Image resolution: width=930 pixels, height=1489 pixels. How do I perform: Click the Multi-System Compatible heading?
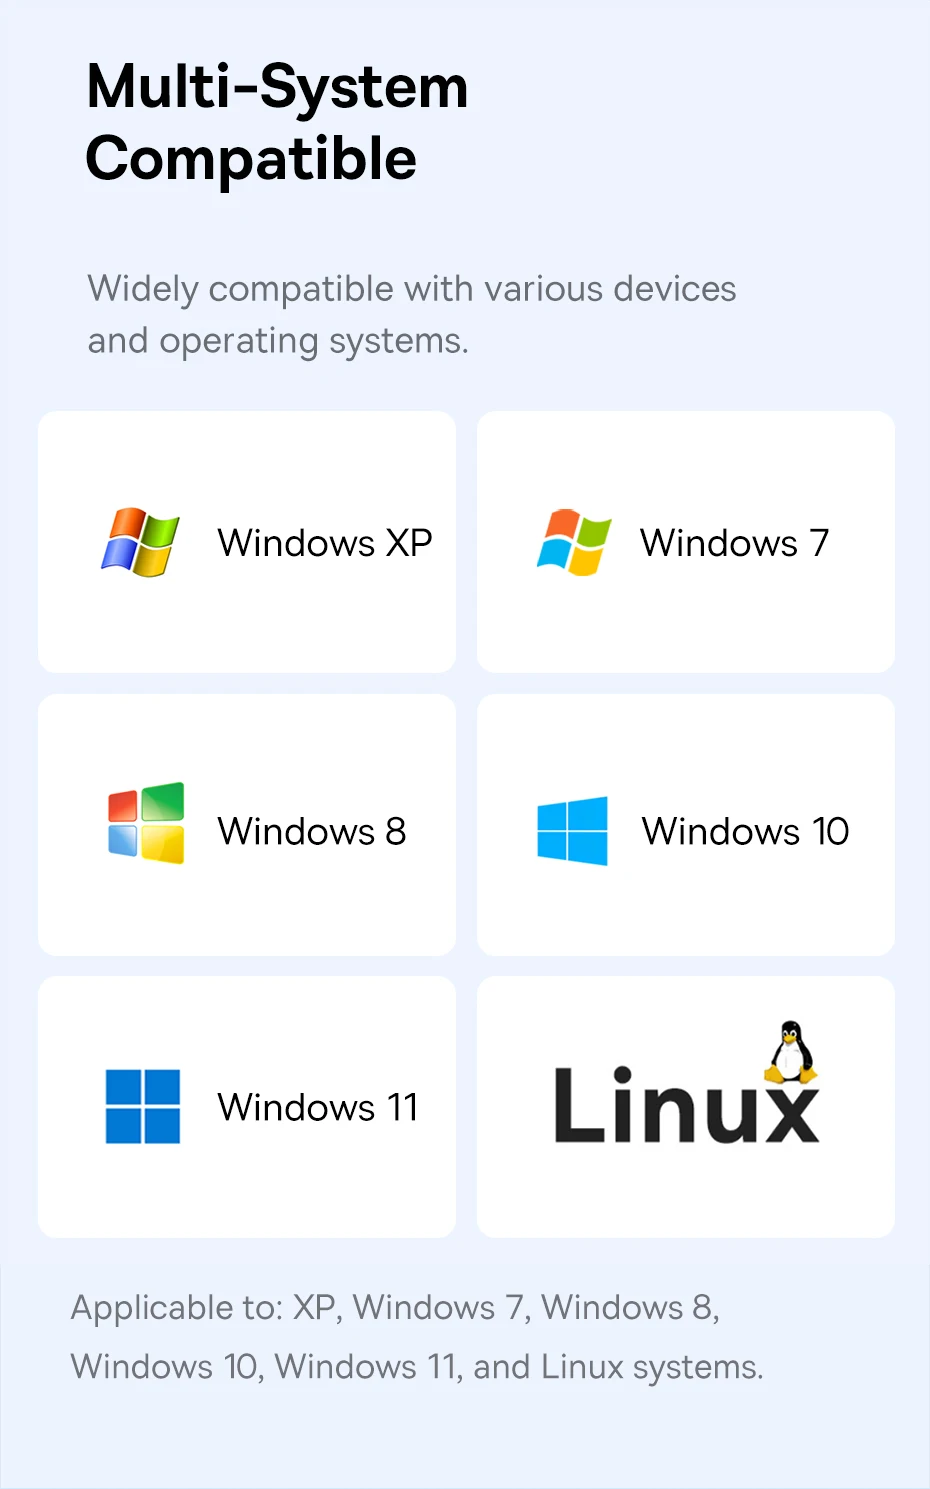click(x=277, y=122)
